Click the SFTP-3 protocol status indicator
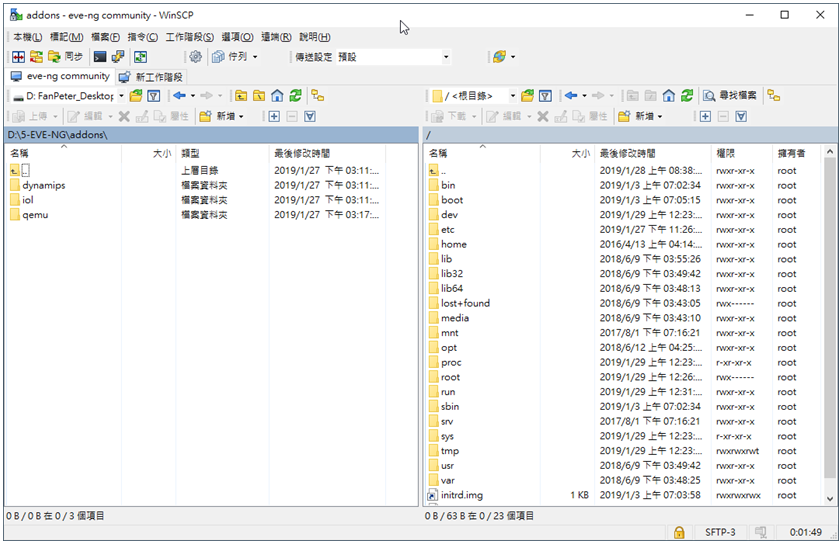 point(720,532)
